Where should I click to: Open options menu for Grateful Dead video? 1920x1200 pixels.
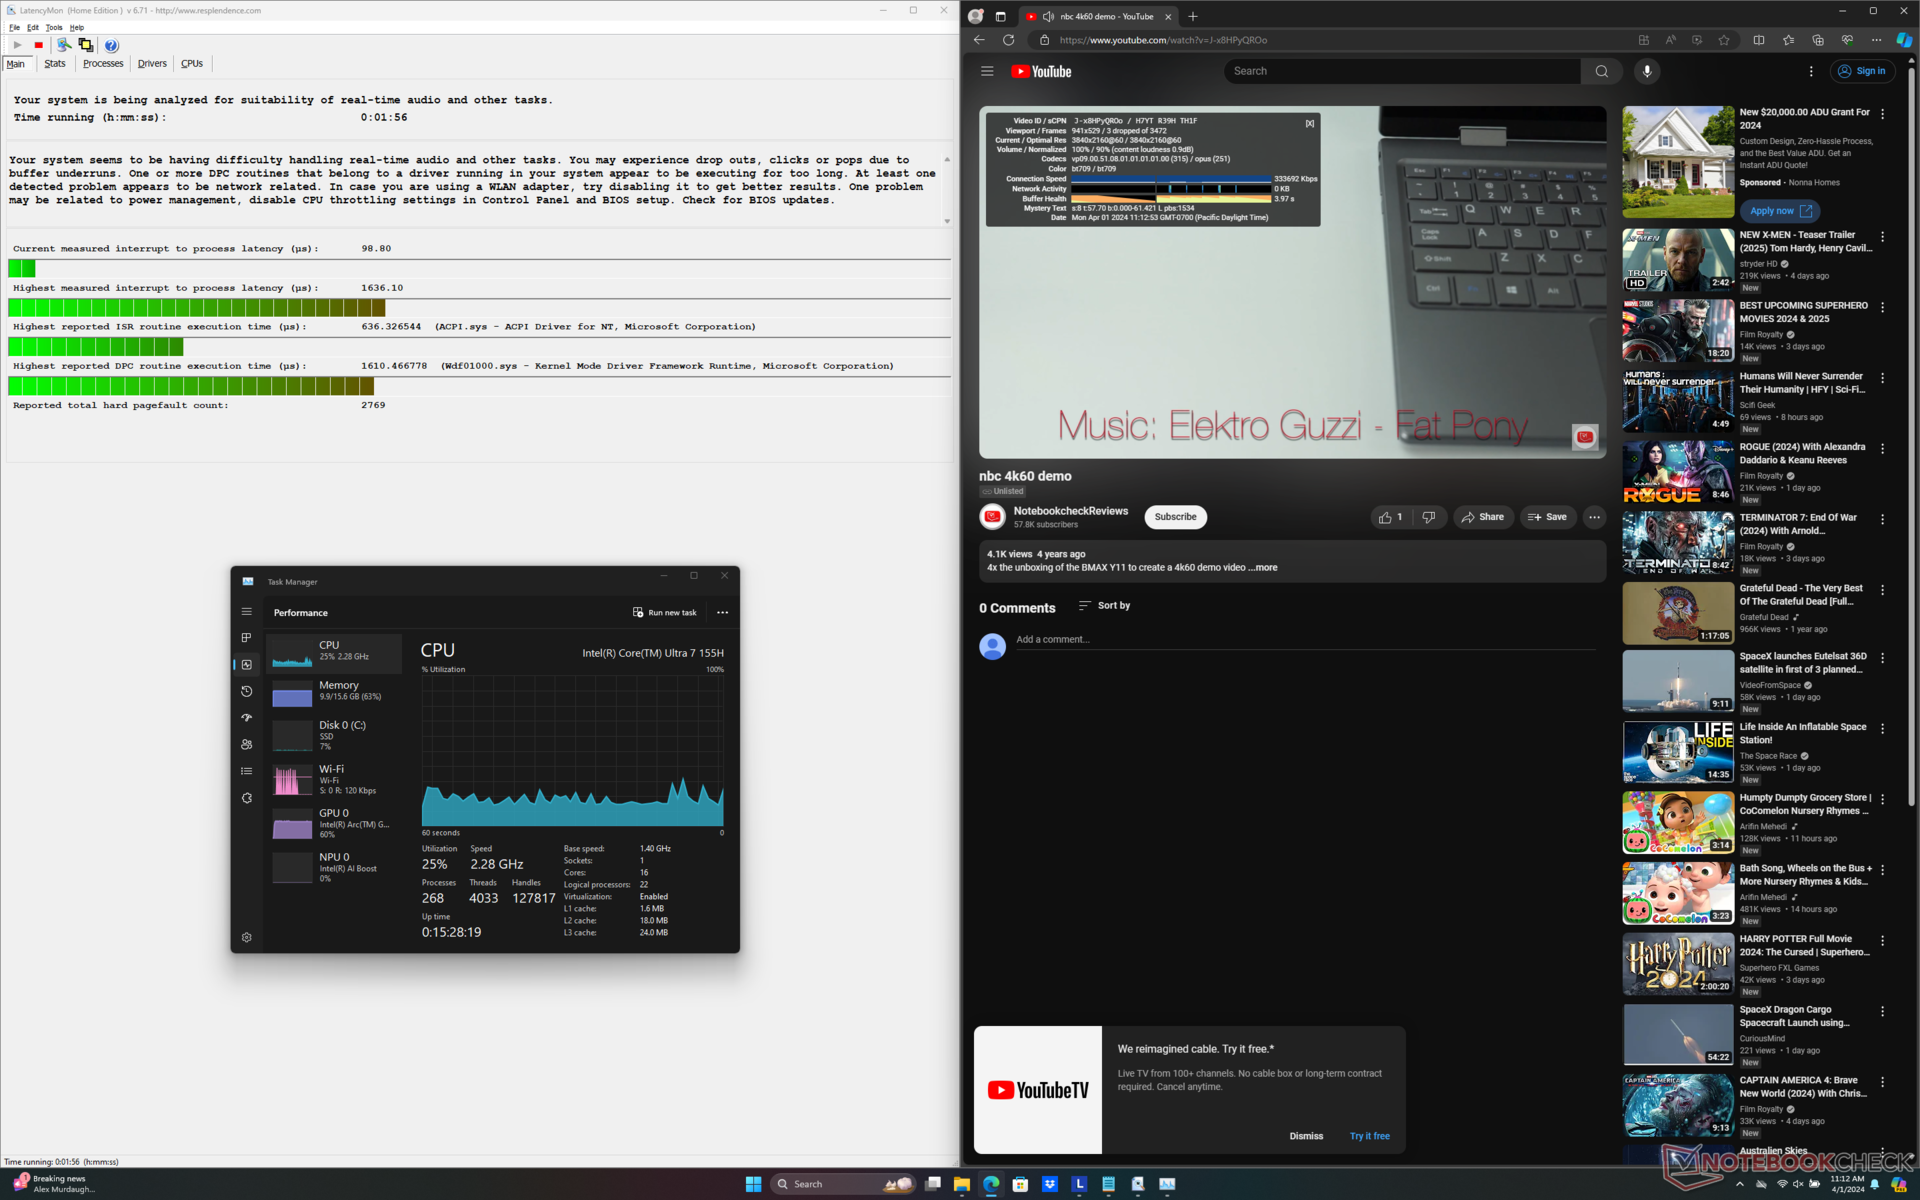(x=1882, y=590)
